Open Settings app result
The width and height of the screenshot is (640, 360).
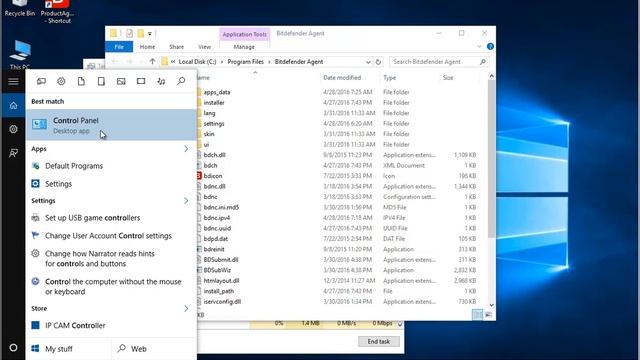(x=111, y=184)
